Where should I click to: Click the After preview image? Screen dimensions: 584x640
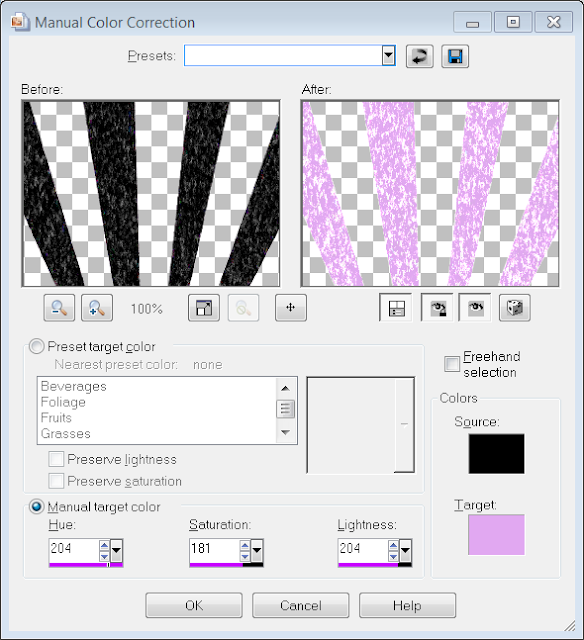pos(430,193)
